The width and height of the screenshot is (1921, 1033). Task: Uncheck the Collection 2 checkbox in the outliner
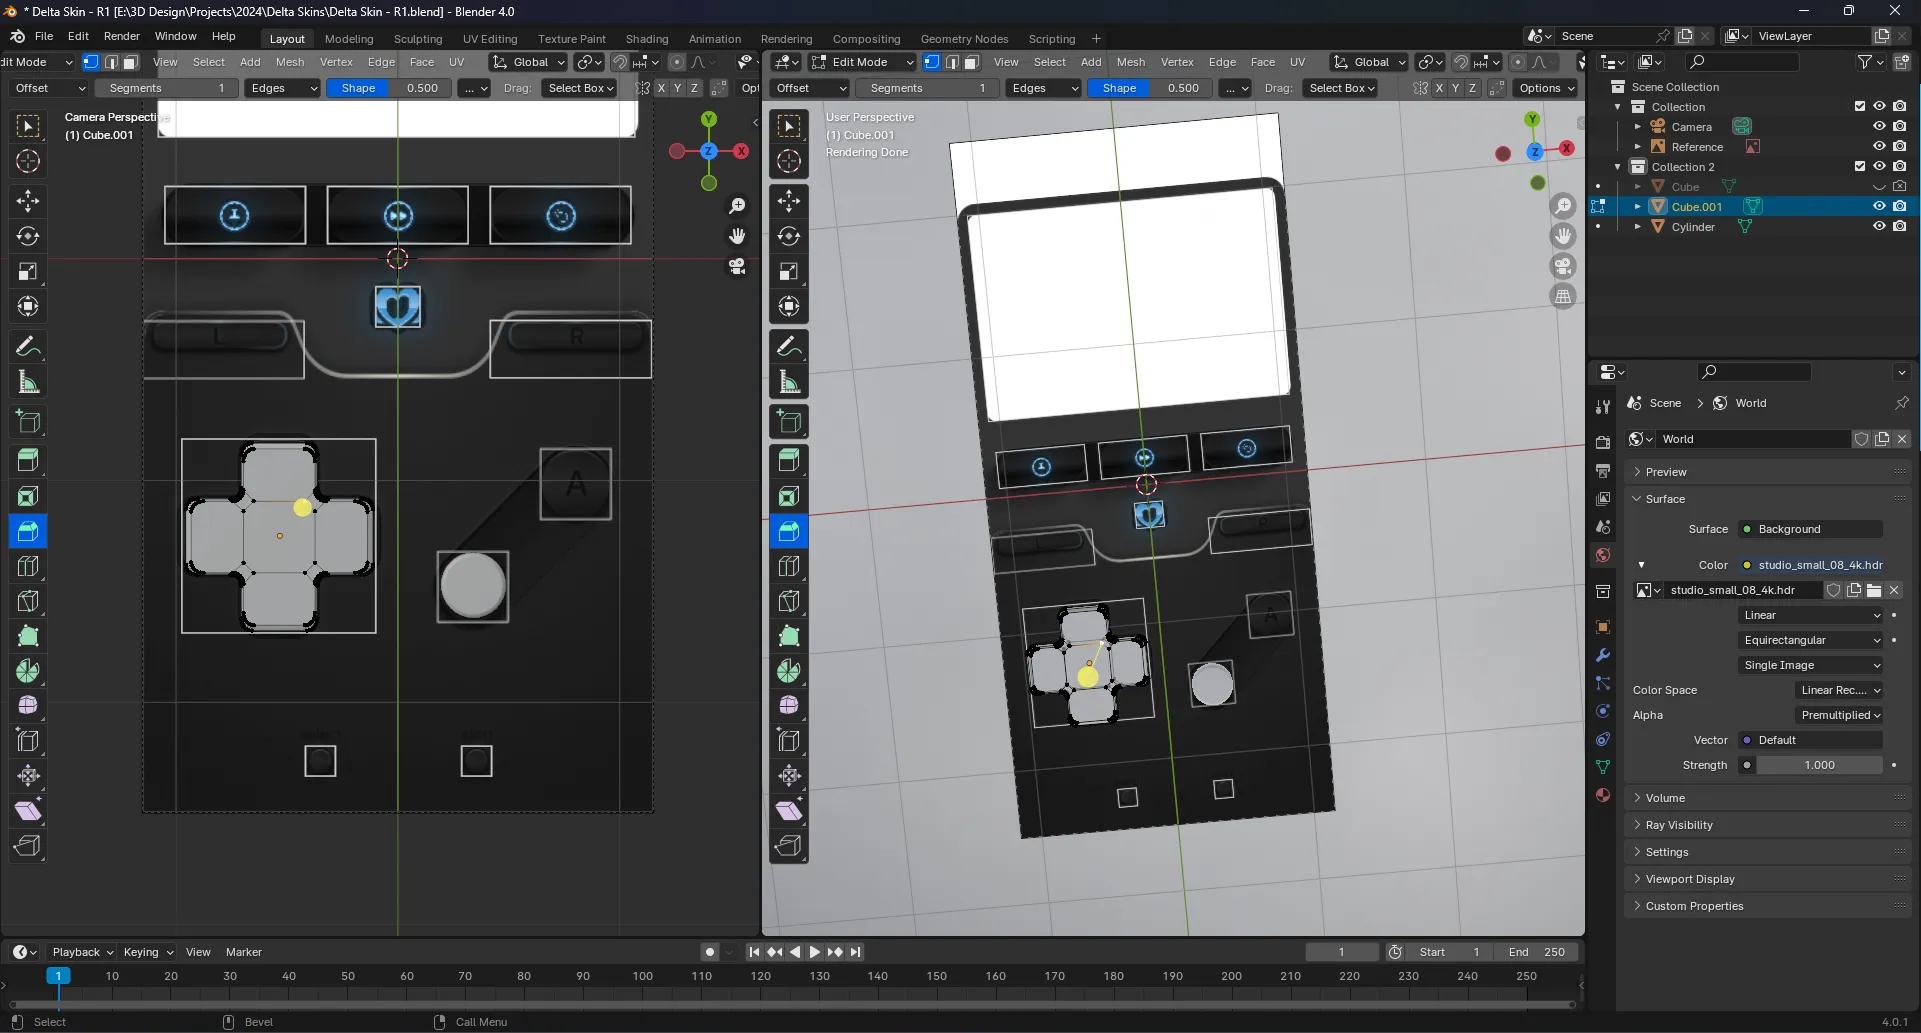(x=1860, y=166)
